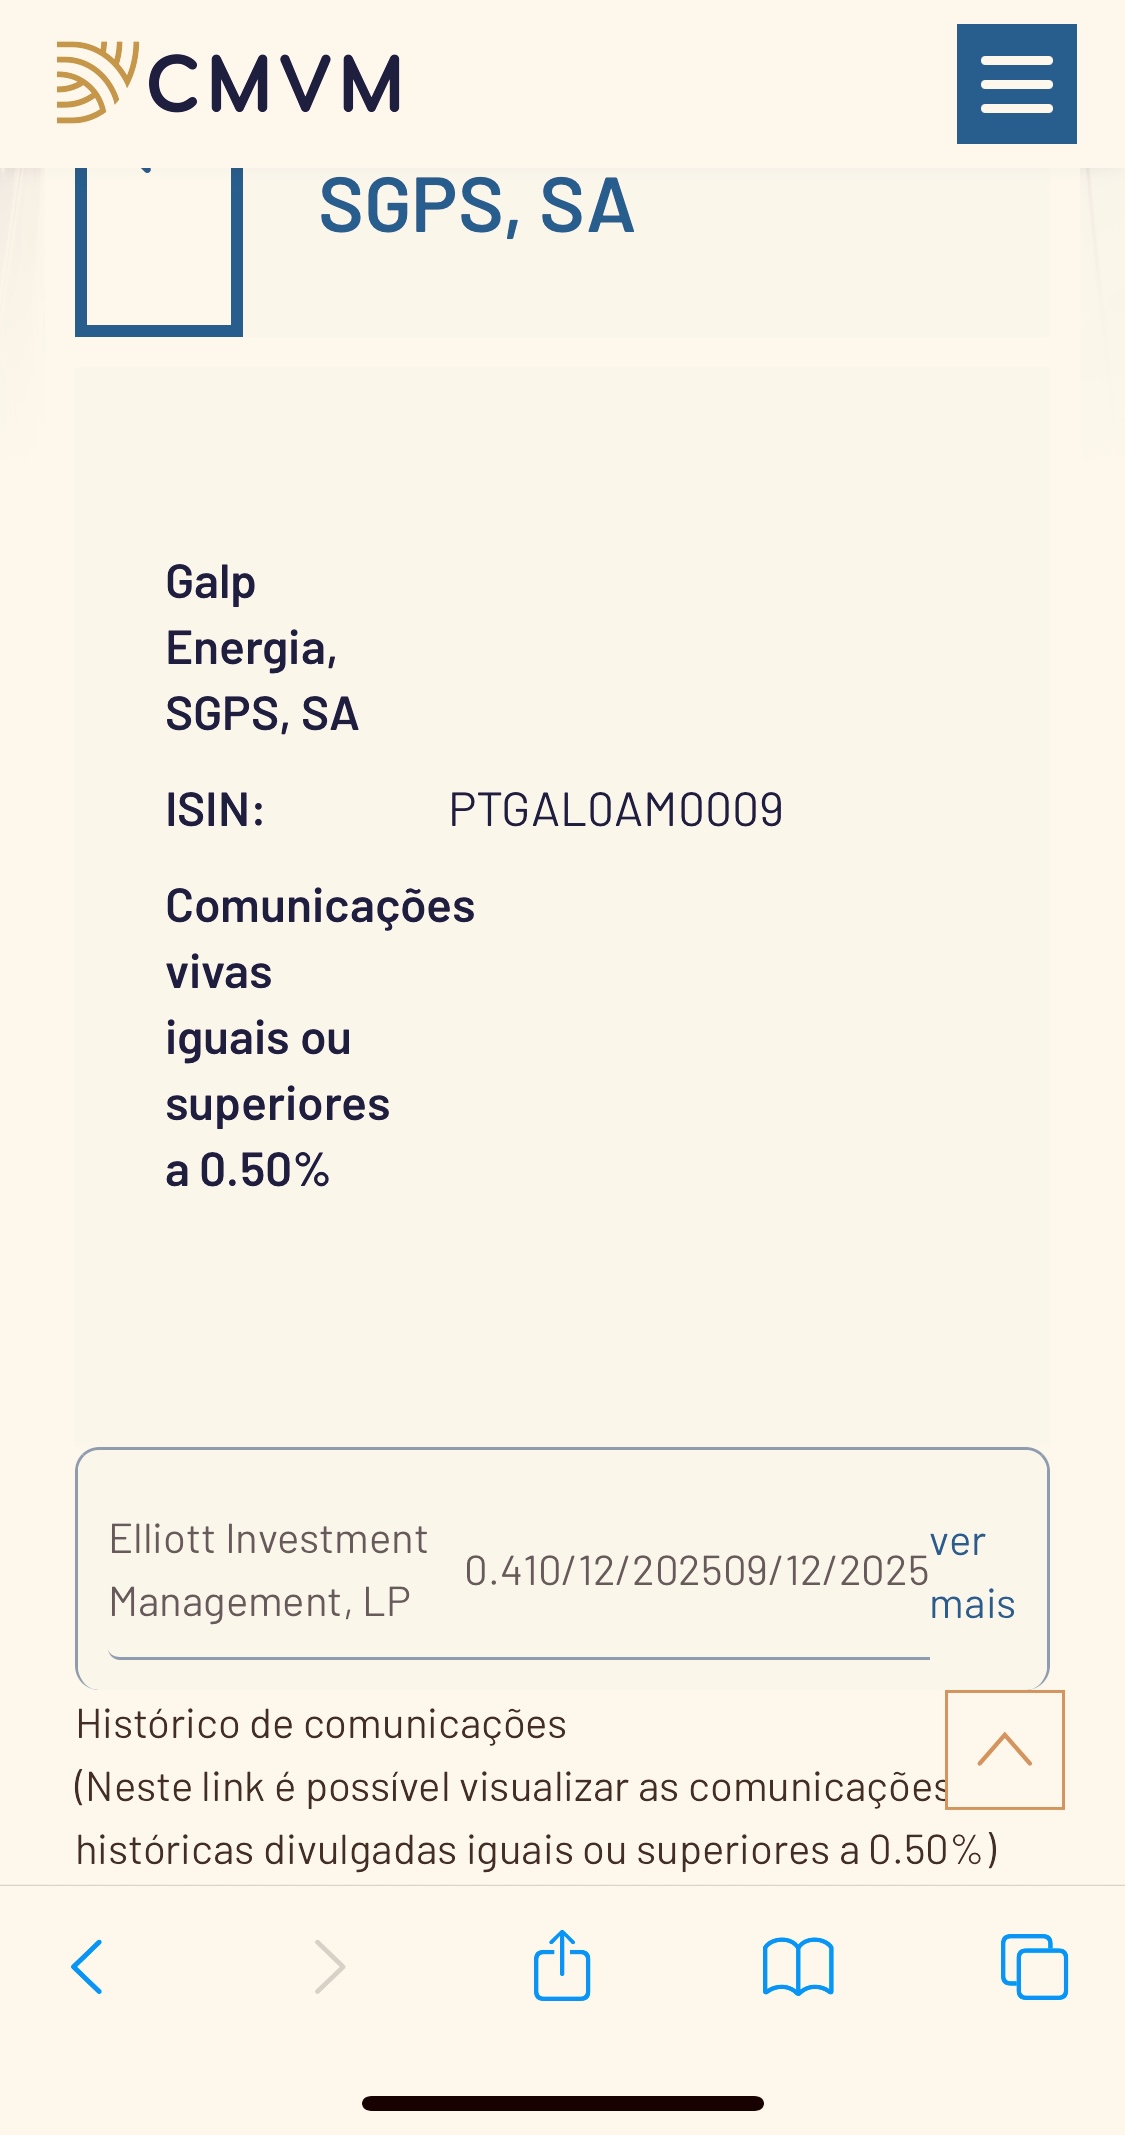Expand details via "ver mais"
Viewport: 1125px width, 2135px height.
pos(971,1572)
